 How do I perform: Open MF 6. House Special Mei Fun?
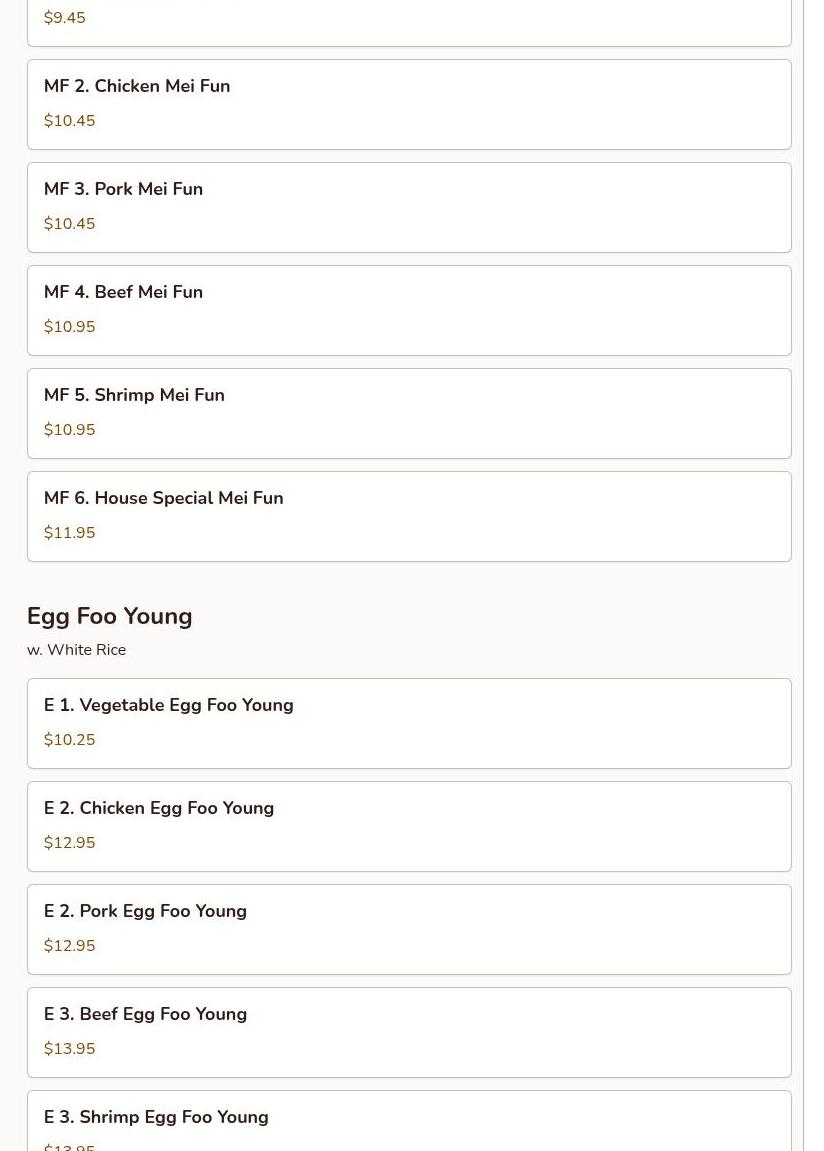pyautogui.click(x=409, y=517)
